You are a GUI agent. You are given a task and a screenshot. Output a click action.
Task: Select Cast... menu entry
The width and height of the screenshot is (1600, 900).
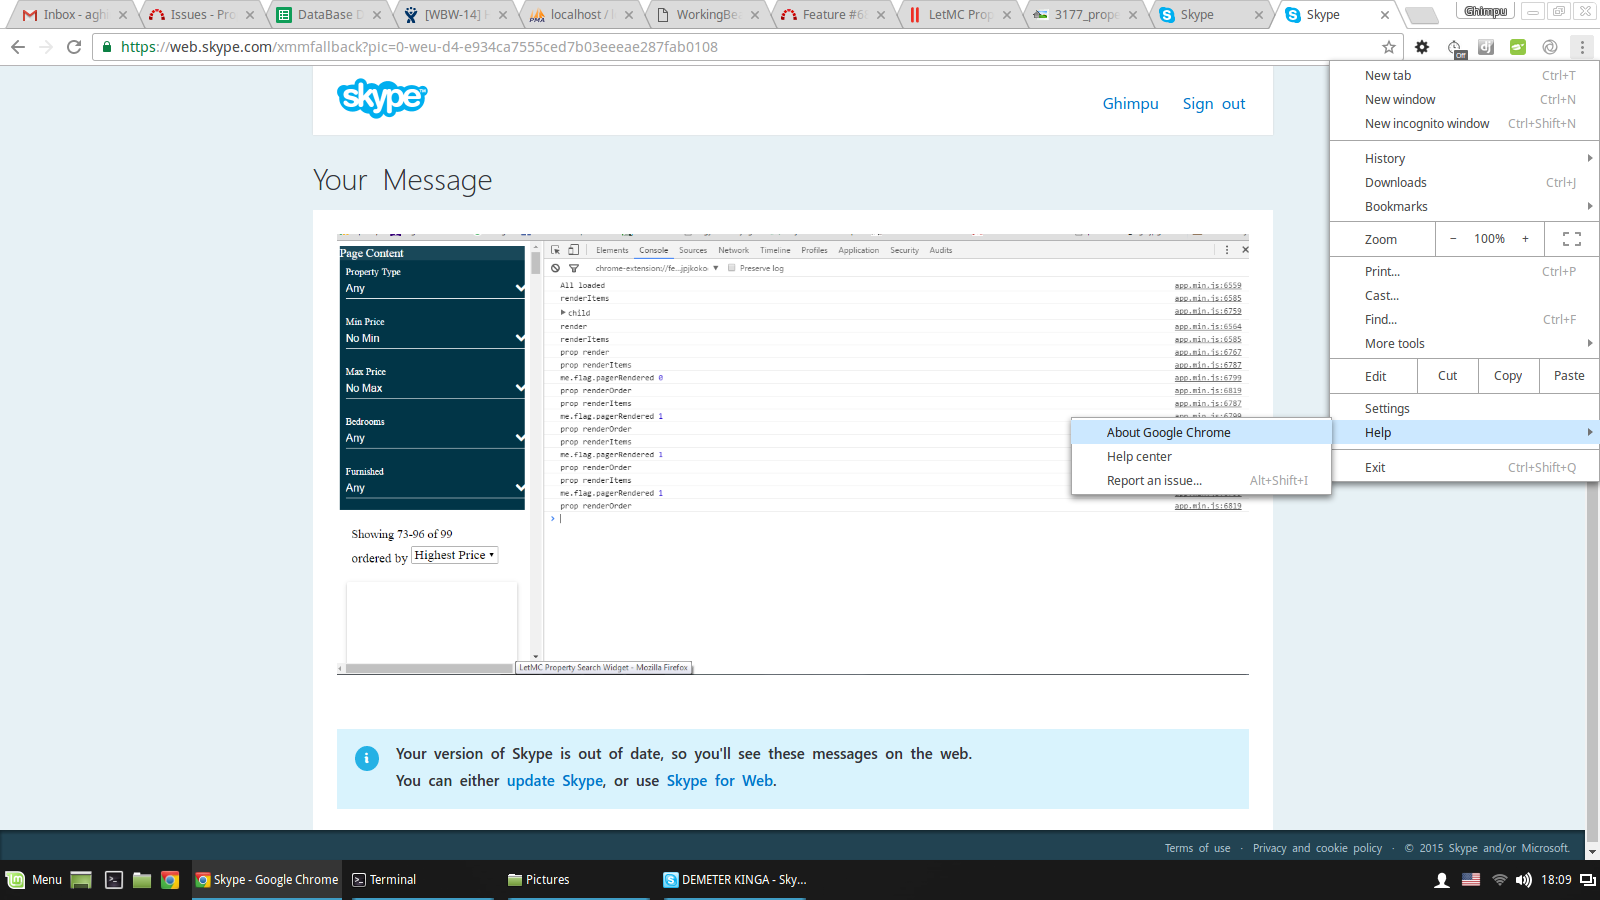(x=1465, y=295)
